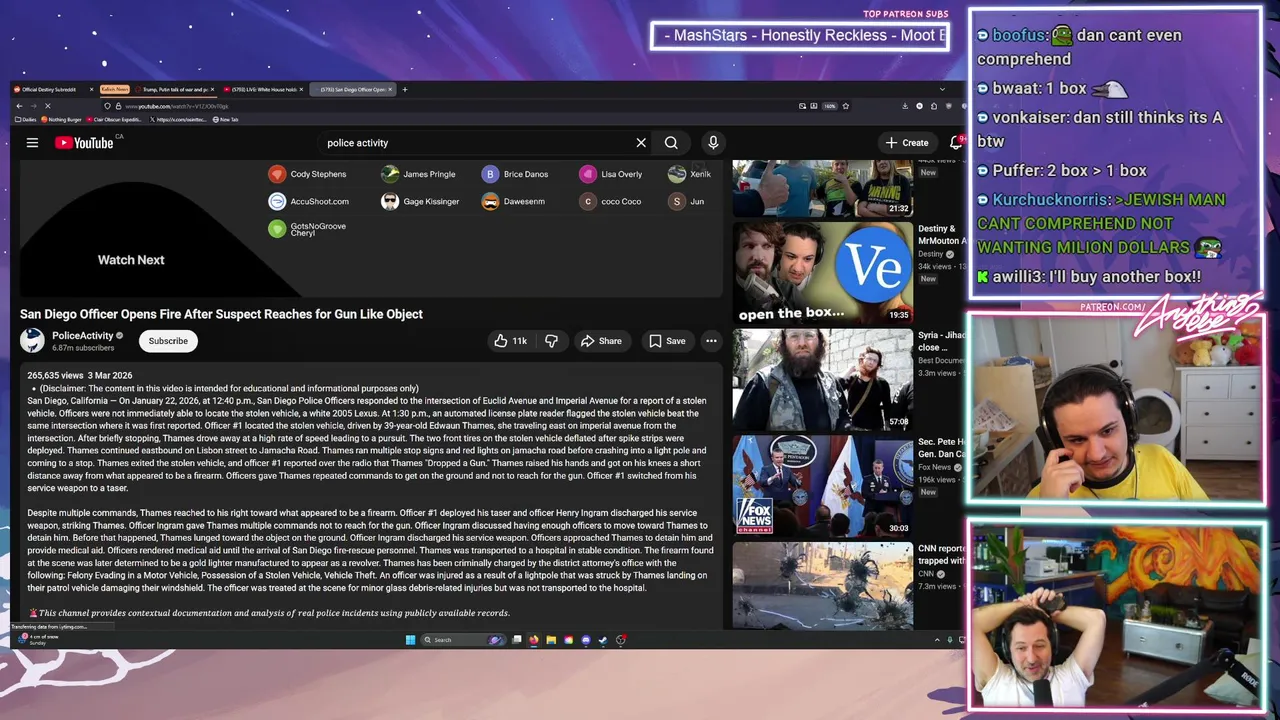Switch to the Official Destiny Subreddit tab
This screenshot has height=720, width=1280.
[x=53, y=89]
